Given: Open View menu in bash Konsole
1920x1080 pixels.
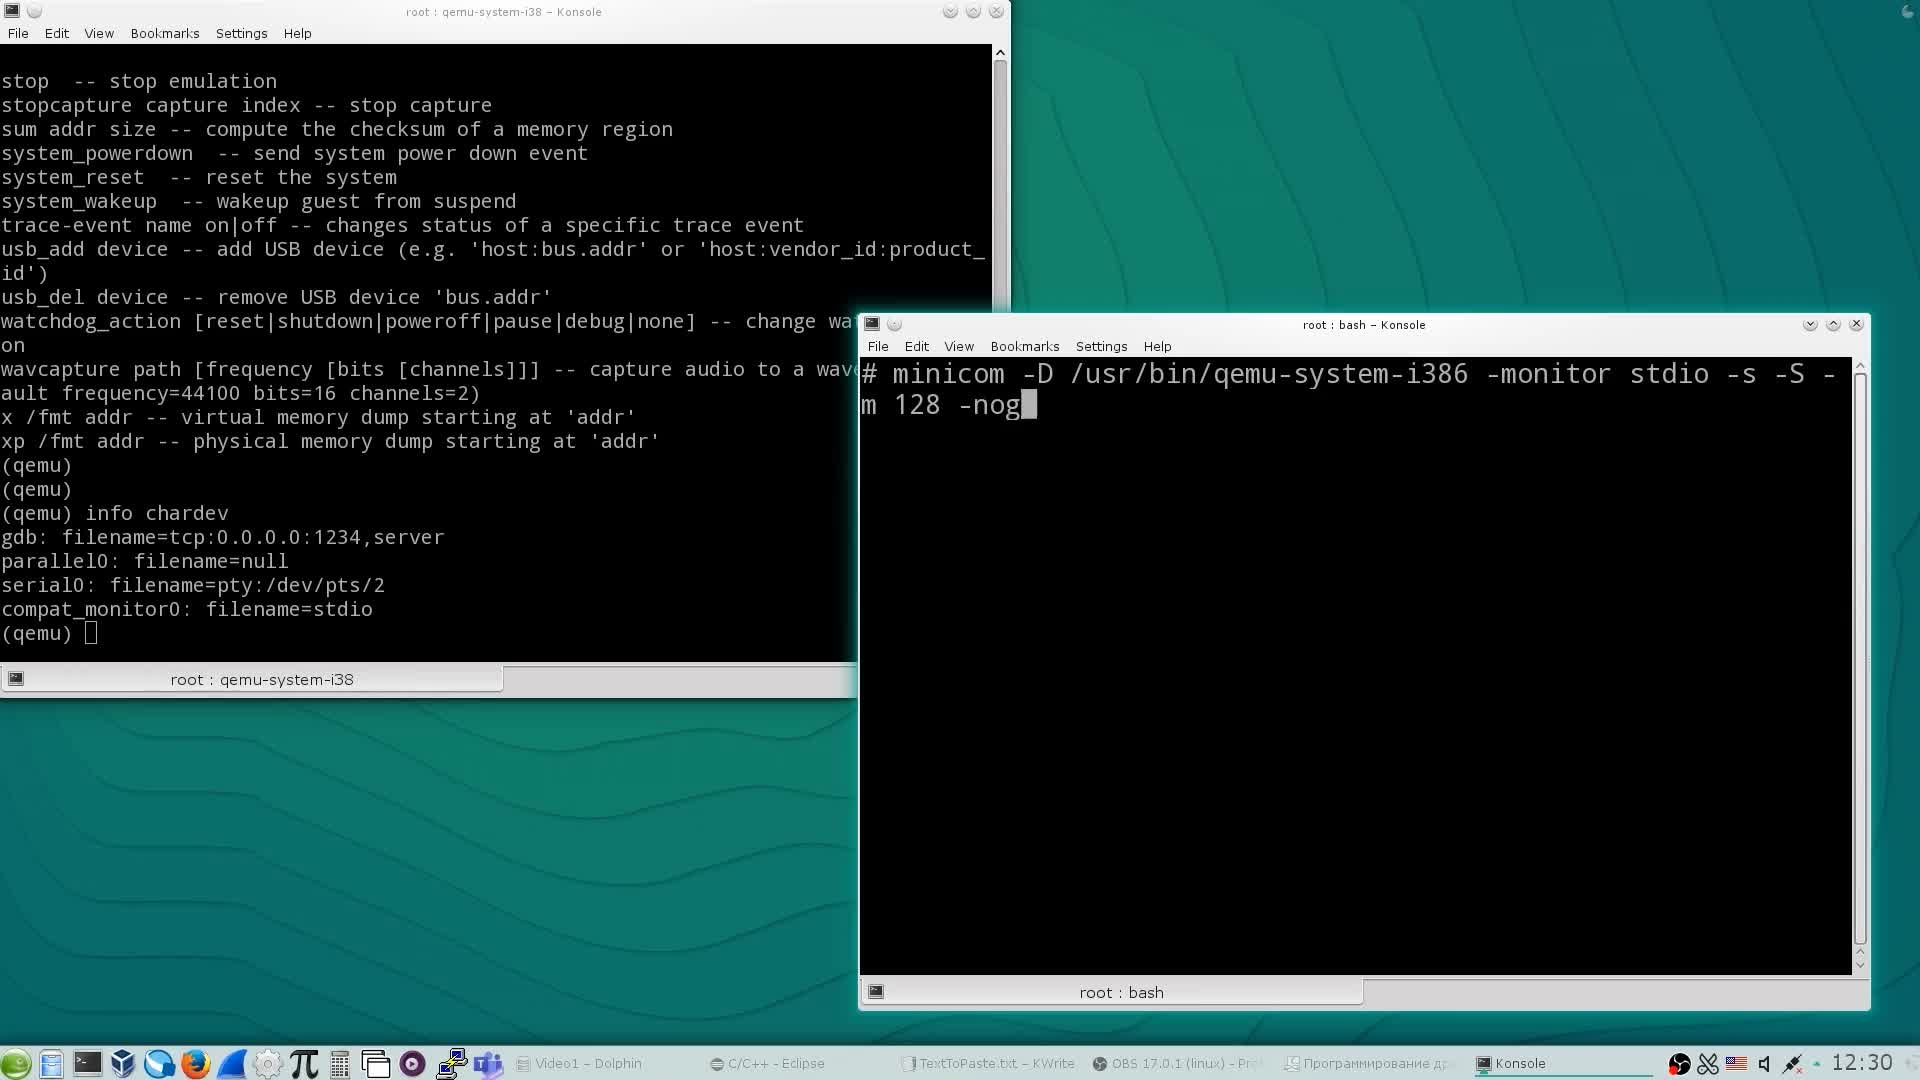Looking at the screenshot, I should point(958,346).
